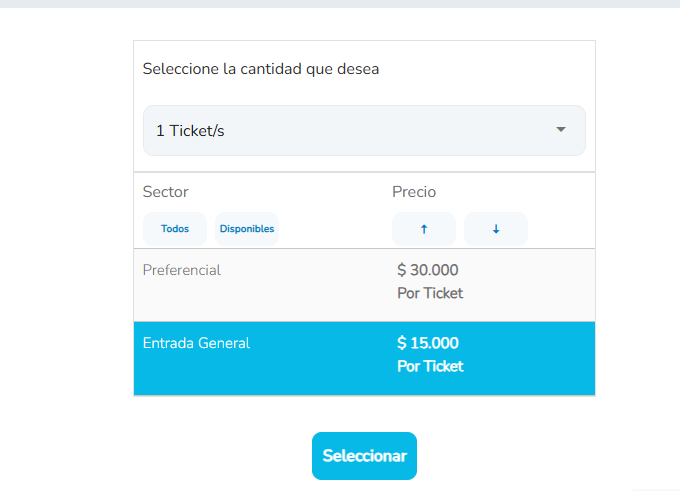
Task: Click the Sector column header
Action: 166,192
